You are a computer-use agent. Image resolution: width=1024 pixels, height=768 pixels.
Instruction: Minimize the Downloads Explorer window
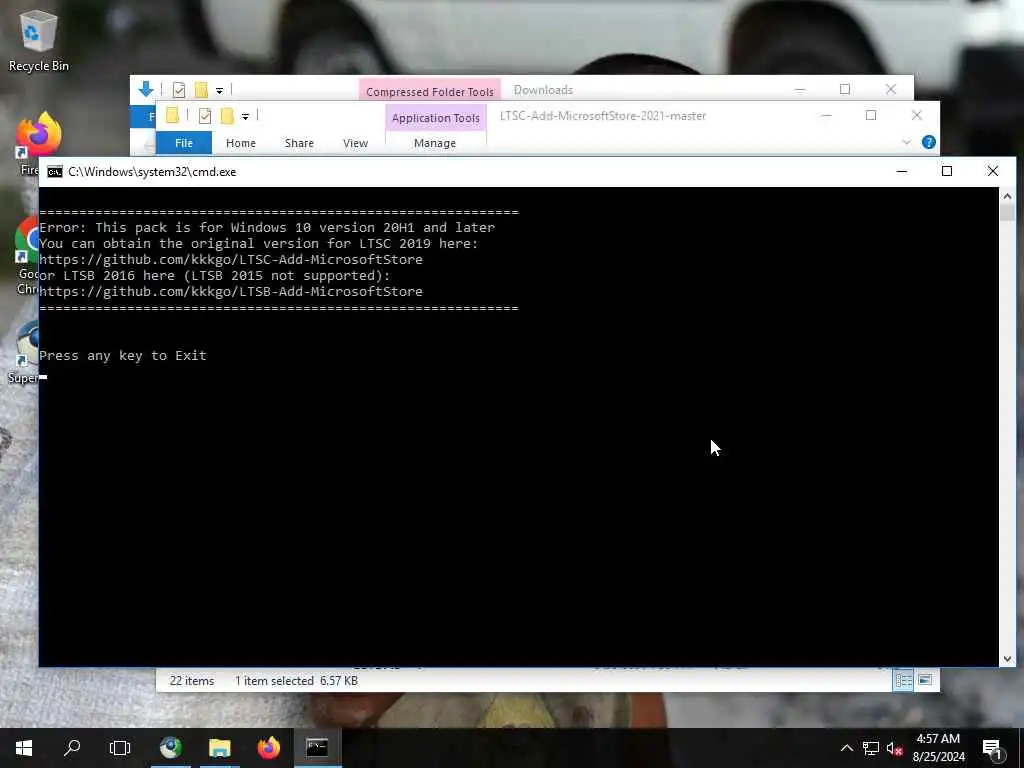800,89
